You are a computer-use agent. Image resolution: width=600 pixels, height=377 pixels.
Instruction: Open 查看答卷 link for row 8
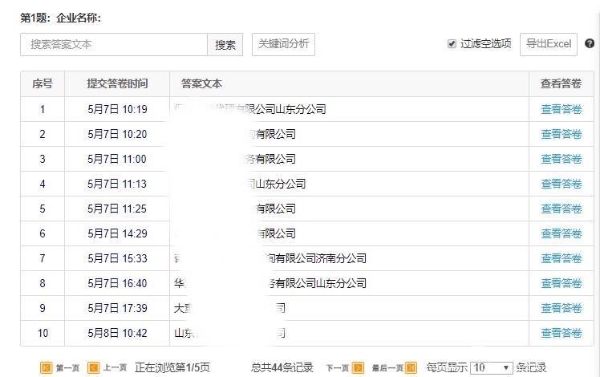(x=561, y=284)
